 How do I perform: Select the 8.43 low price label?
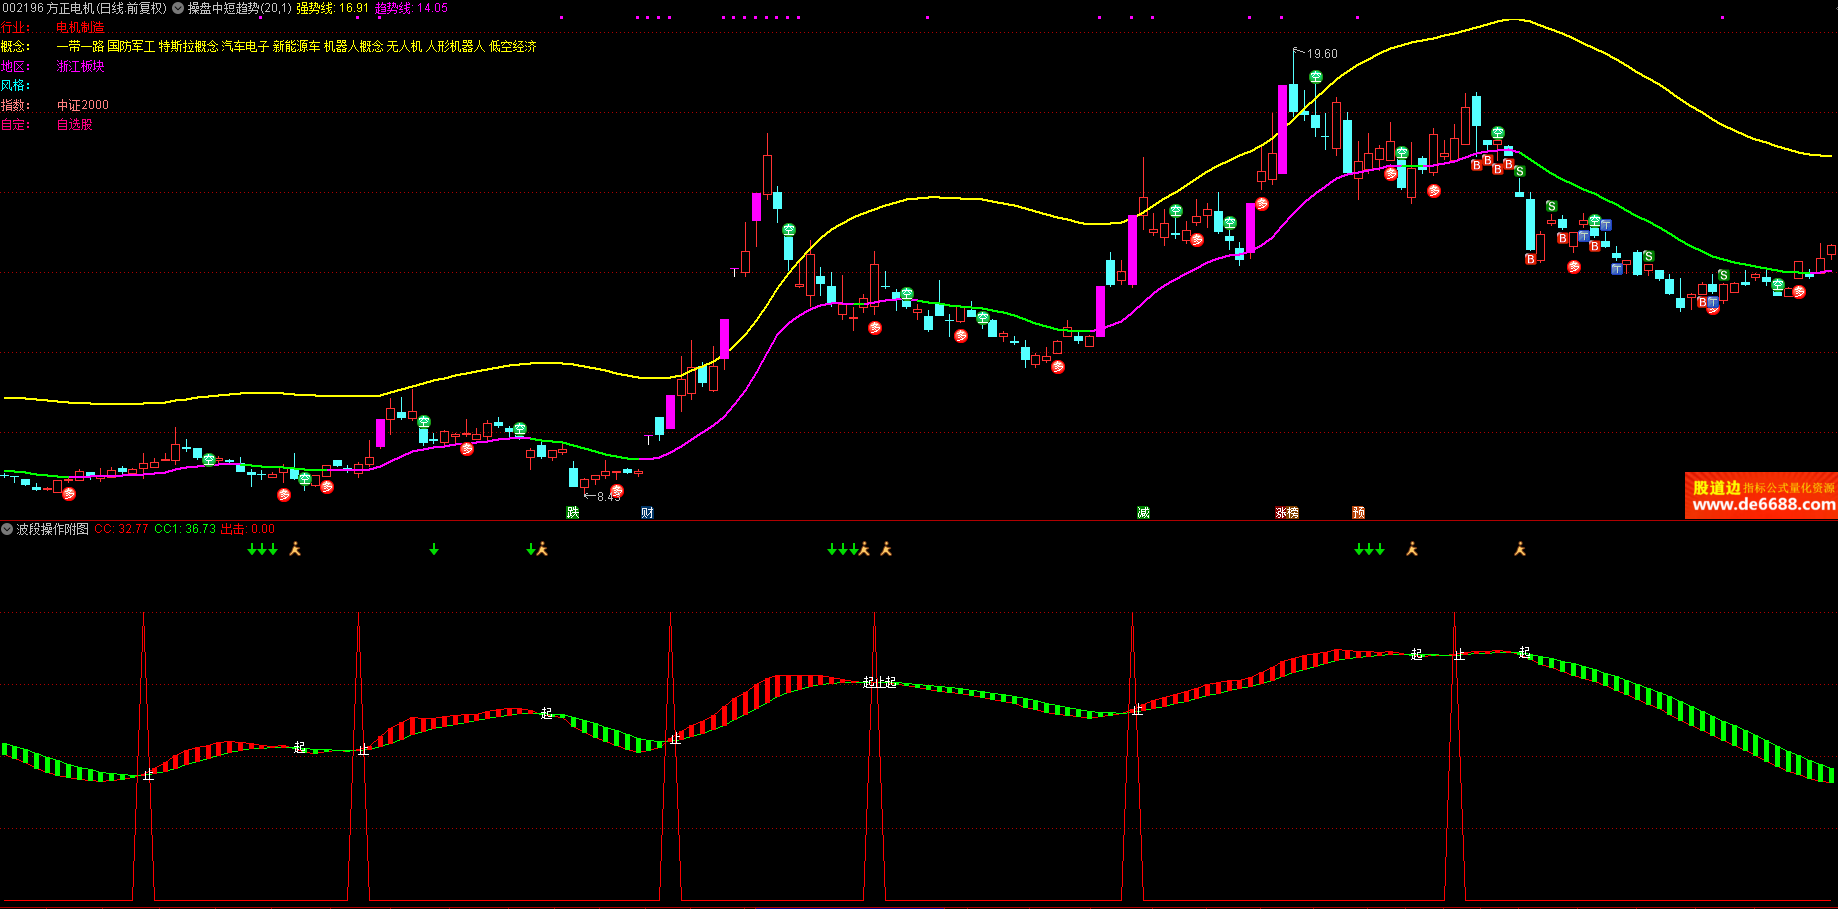tap(608, 496)
